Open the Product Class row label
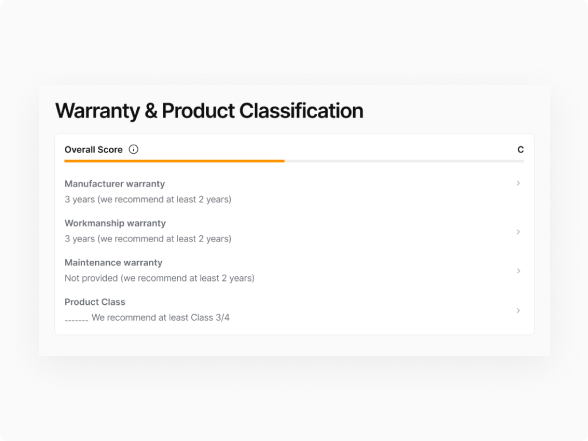 tap(95, 302)
